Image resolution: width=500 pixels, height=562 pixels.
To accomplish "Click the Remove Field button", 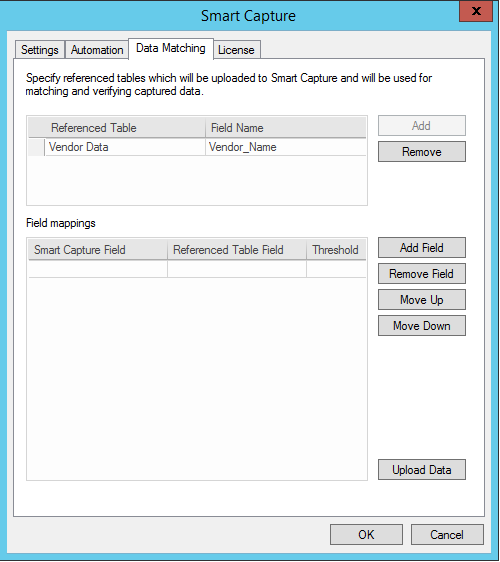I will click(422, 274).
